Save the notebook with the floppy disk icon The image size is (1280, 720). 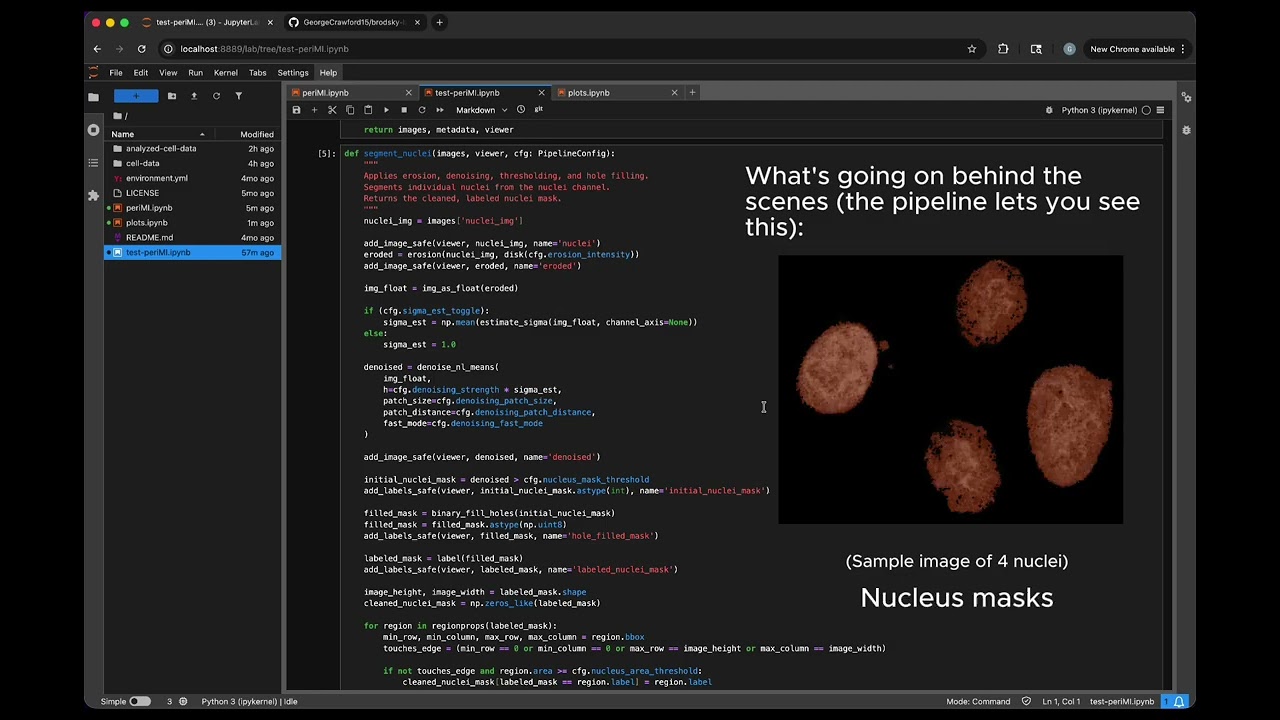coord(296,110)
